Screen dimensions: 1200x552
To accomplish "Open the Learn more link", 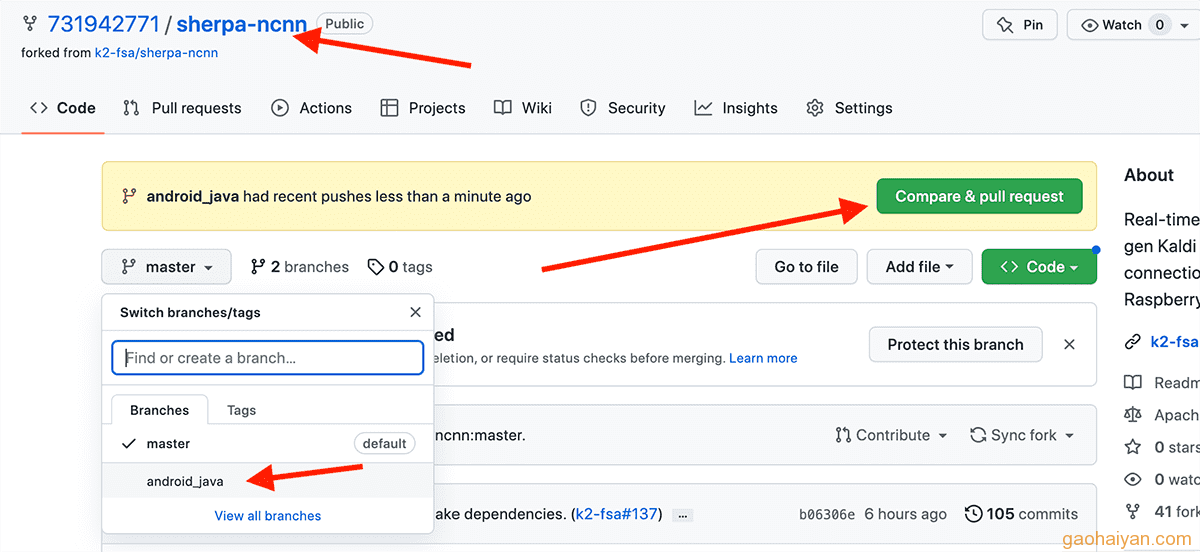I will (763, 358).
